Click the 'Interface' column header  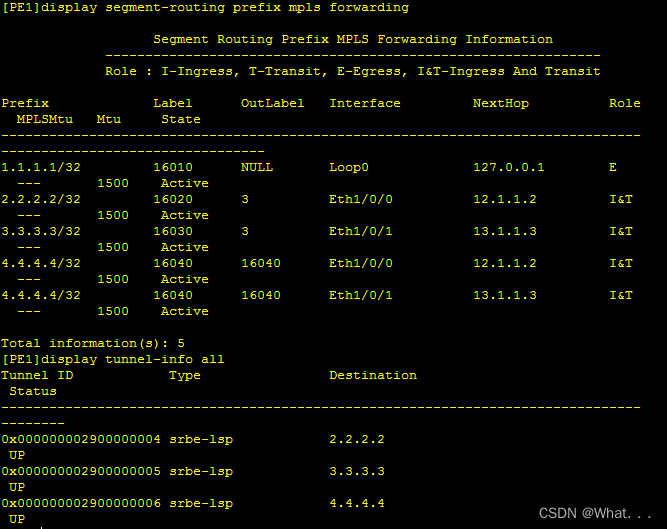pos(365,103)
